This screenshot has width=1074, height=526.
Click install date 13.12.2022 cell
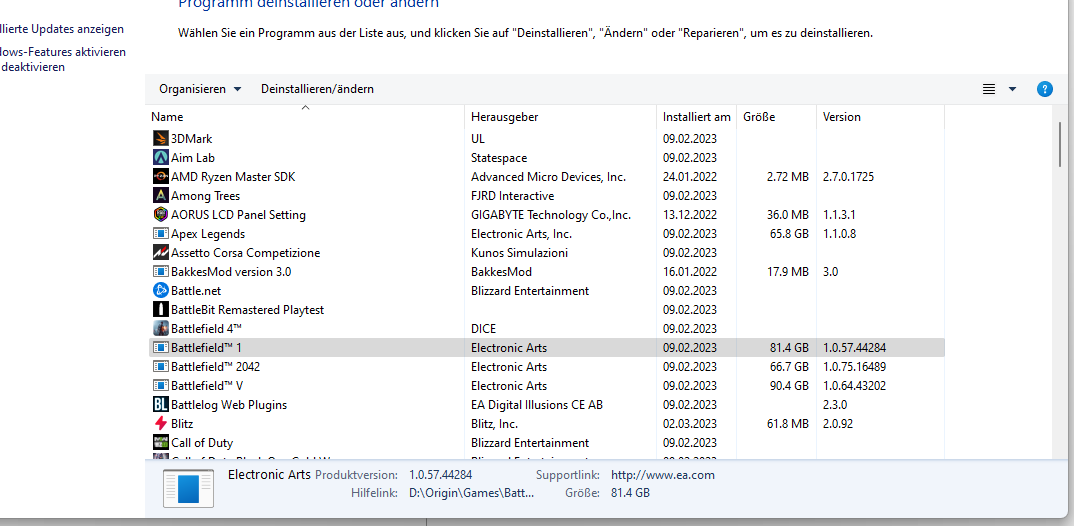[x=690, y=215]
